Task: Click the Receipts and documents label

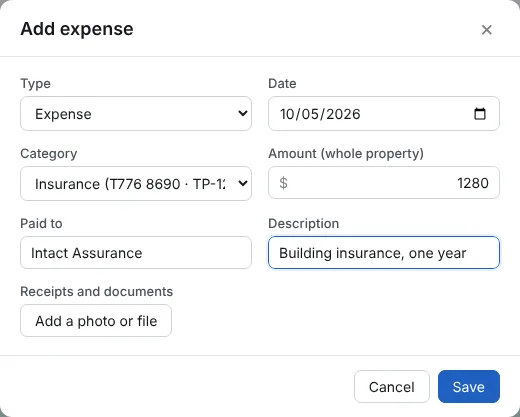Action: (x=97, y=291)
